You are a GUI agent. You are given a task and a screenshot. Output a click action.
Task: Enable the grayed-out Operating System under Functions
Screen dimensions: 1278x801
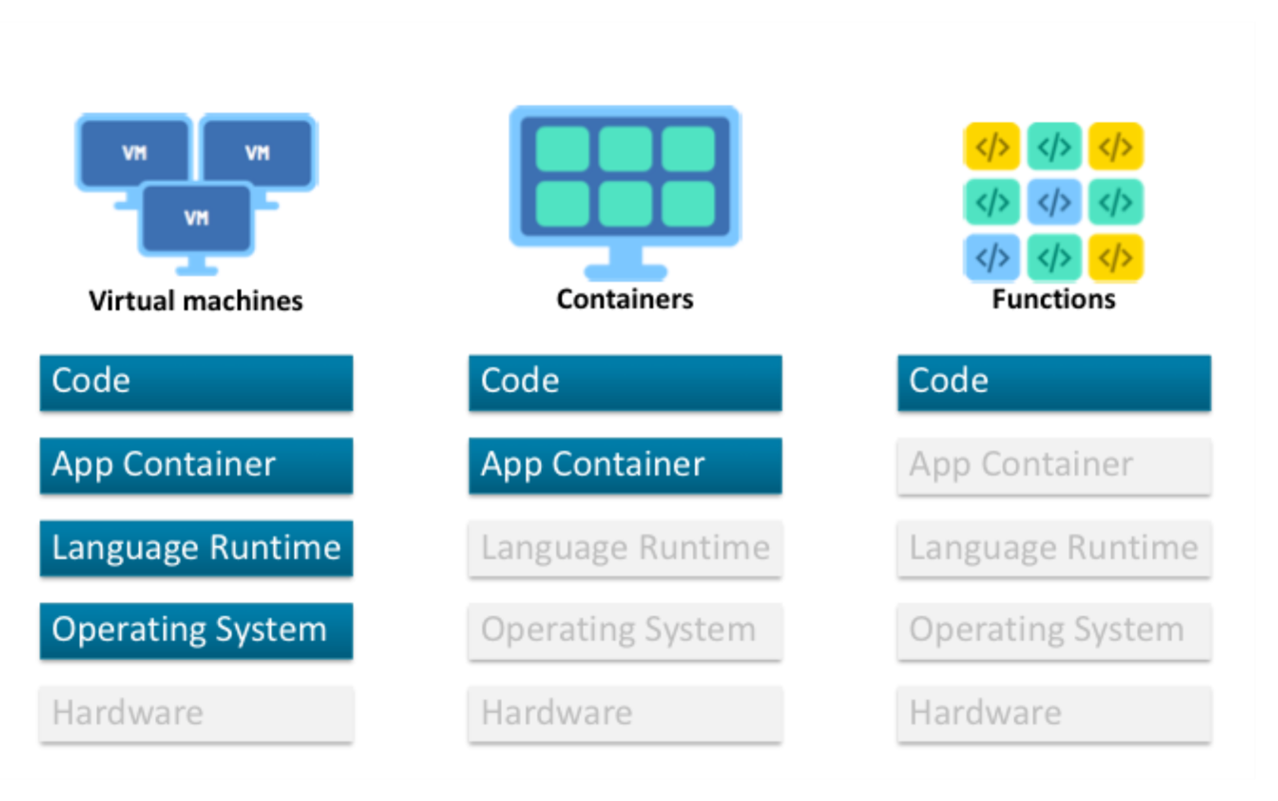point(1053,631)
